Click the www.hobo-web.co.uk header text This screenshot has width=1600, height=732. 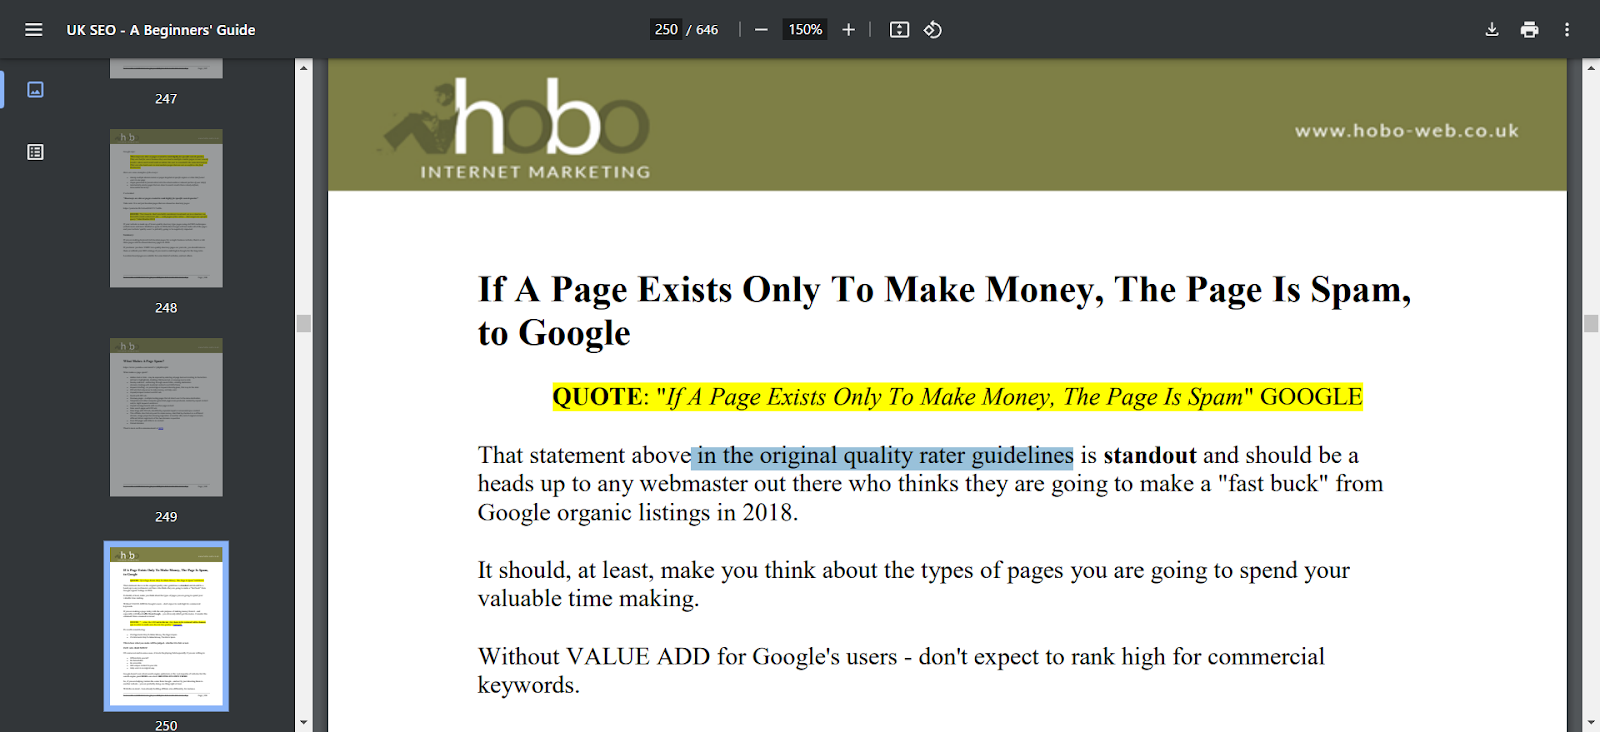coord(1406,131)
